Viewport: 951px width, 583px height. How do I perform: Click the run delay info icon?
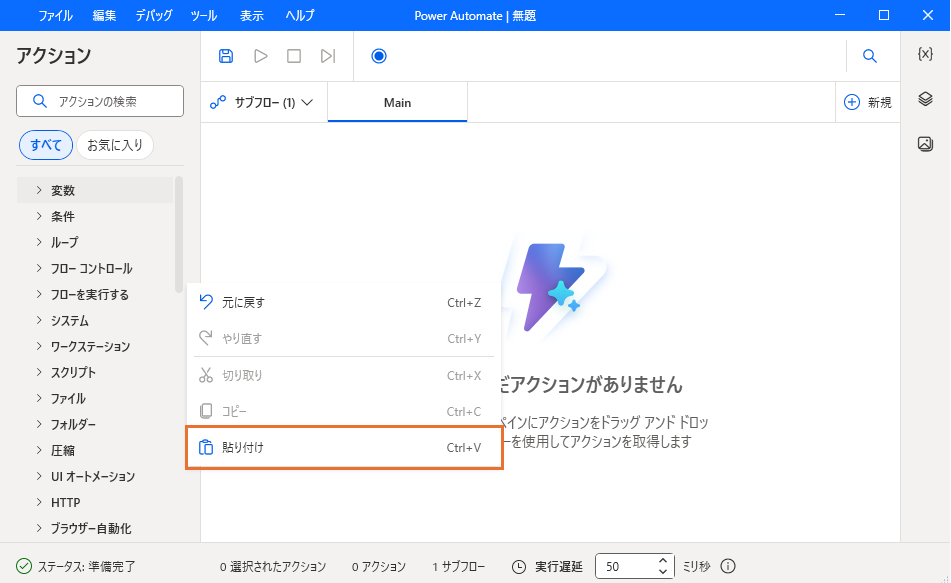(728, 566)
